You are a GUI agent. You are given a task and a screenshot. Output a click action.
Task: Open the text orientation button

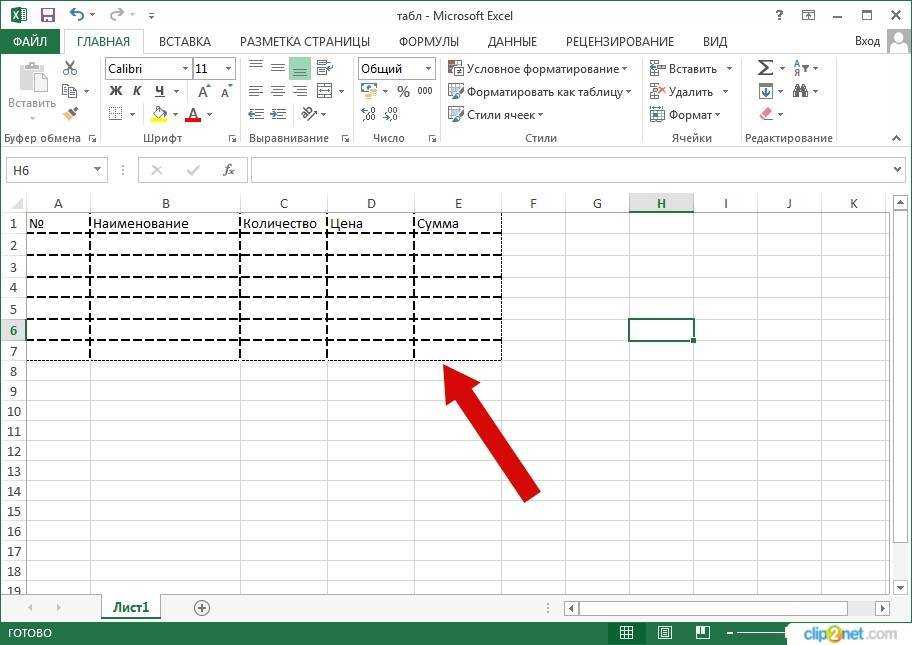click(309, 113)
